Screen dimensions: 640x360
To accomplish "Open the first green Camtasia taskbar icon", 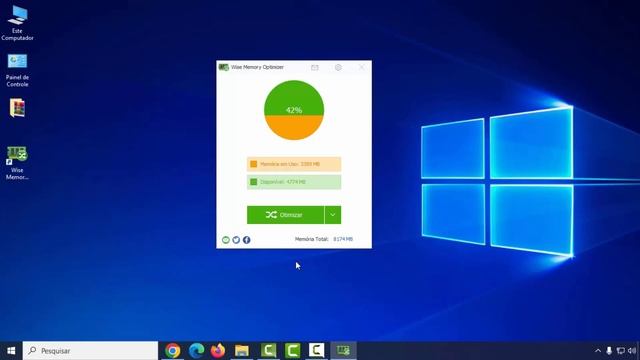I will [x=269, y=351].
